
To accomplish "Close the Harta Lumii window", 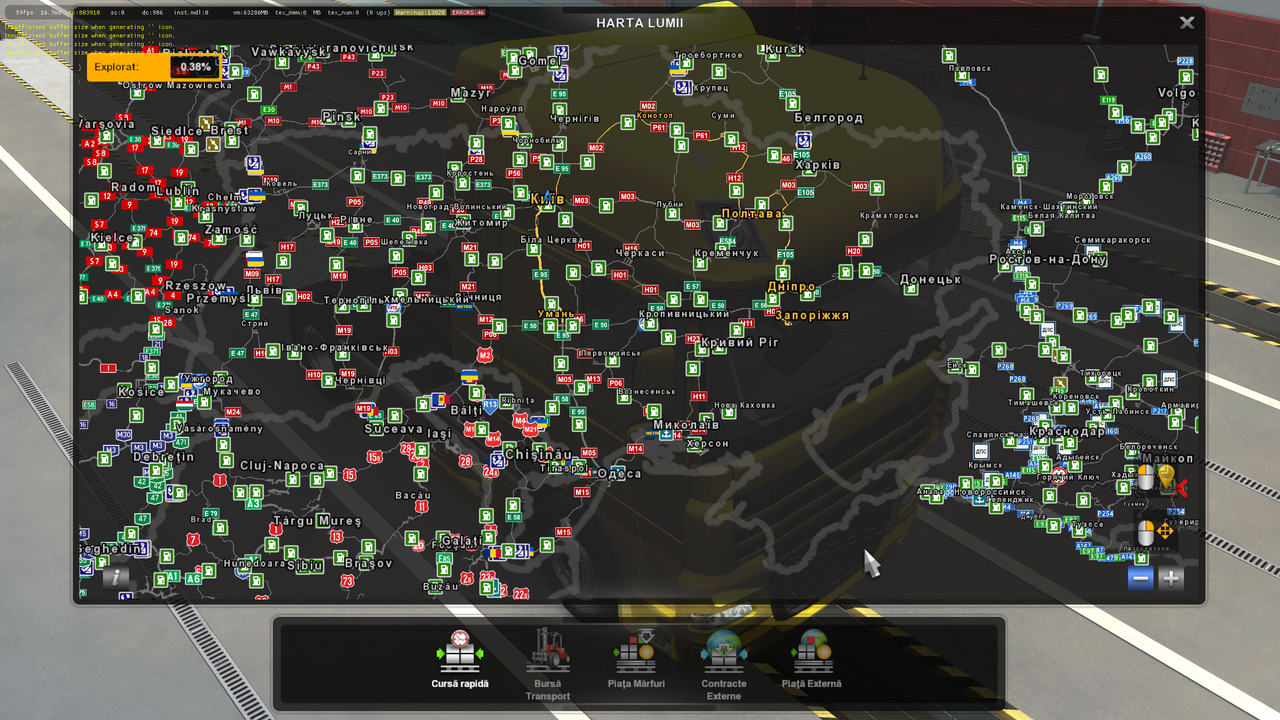I will click(1187, 22).
